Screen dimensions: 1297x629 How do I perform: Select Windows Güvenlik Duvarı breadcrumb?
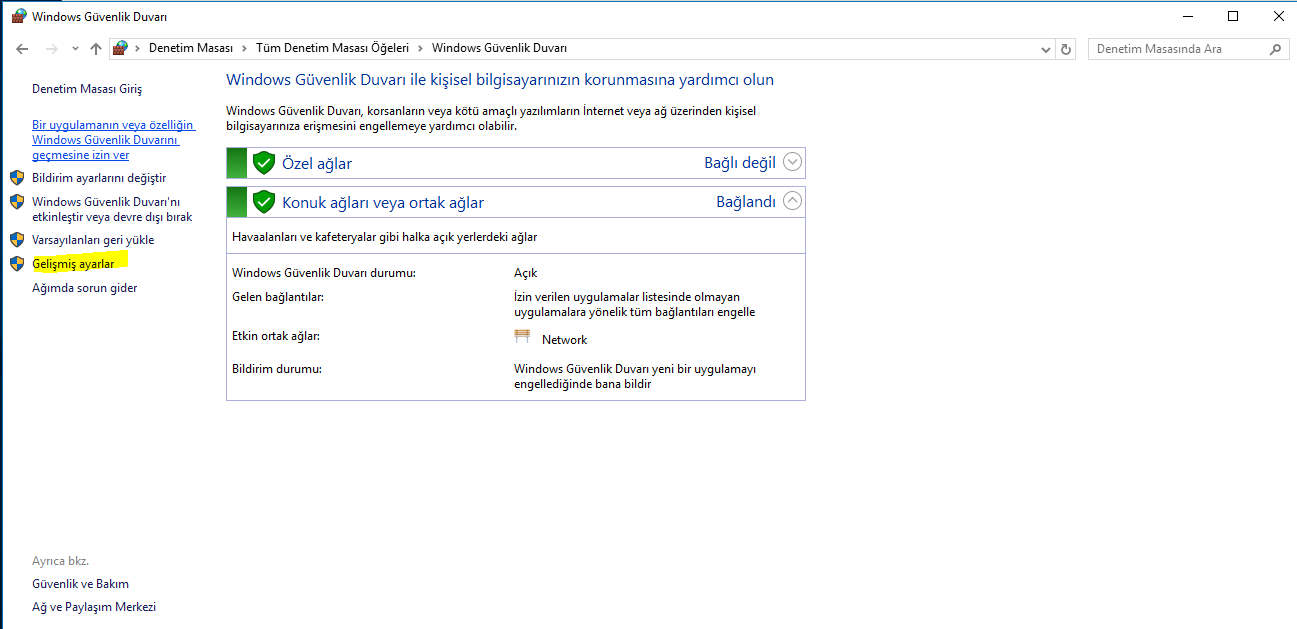499,48
